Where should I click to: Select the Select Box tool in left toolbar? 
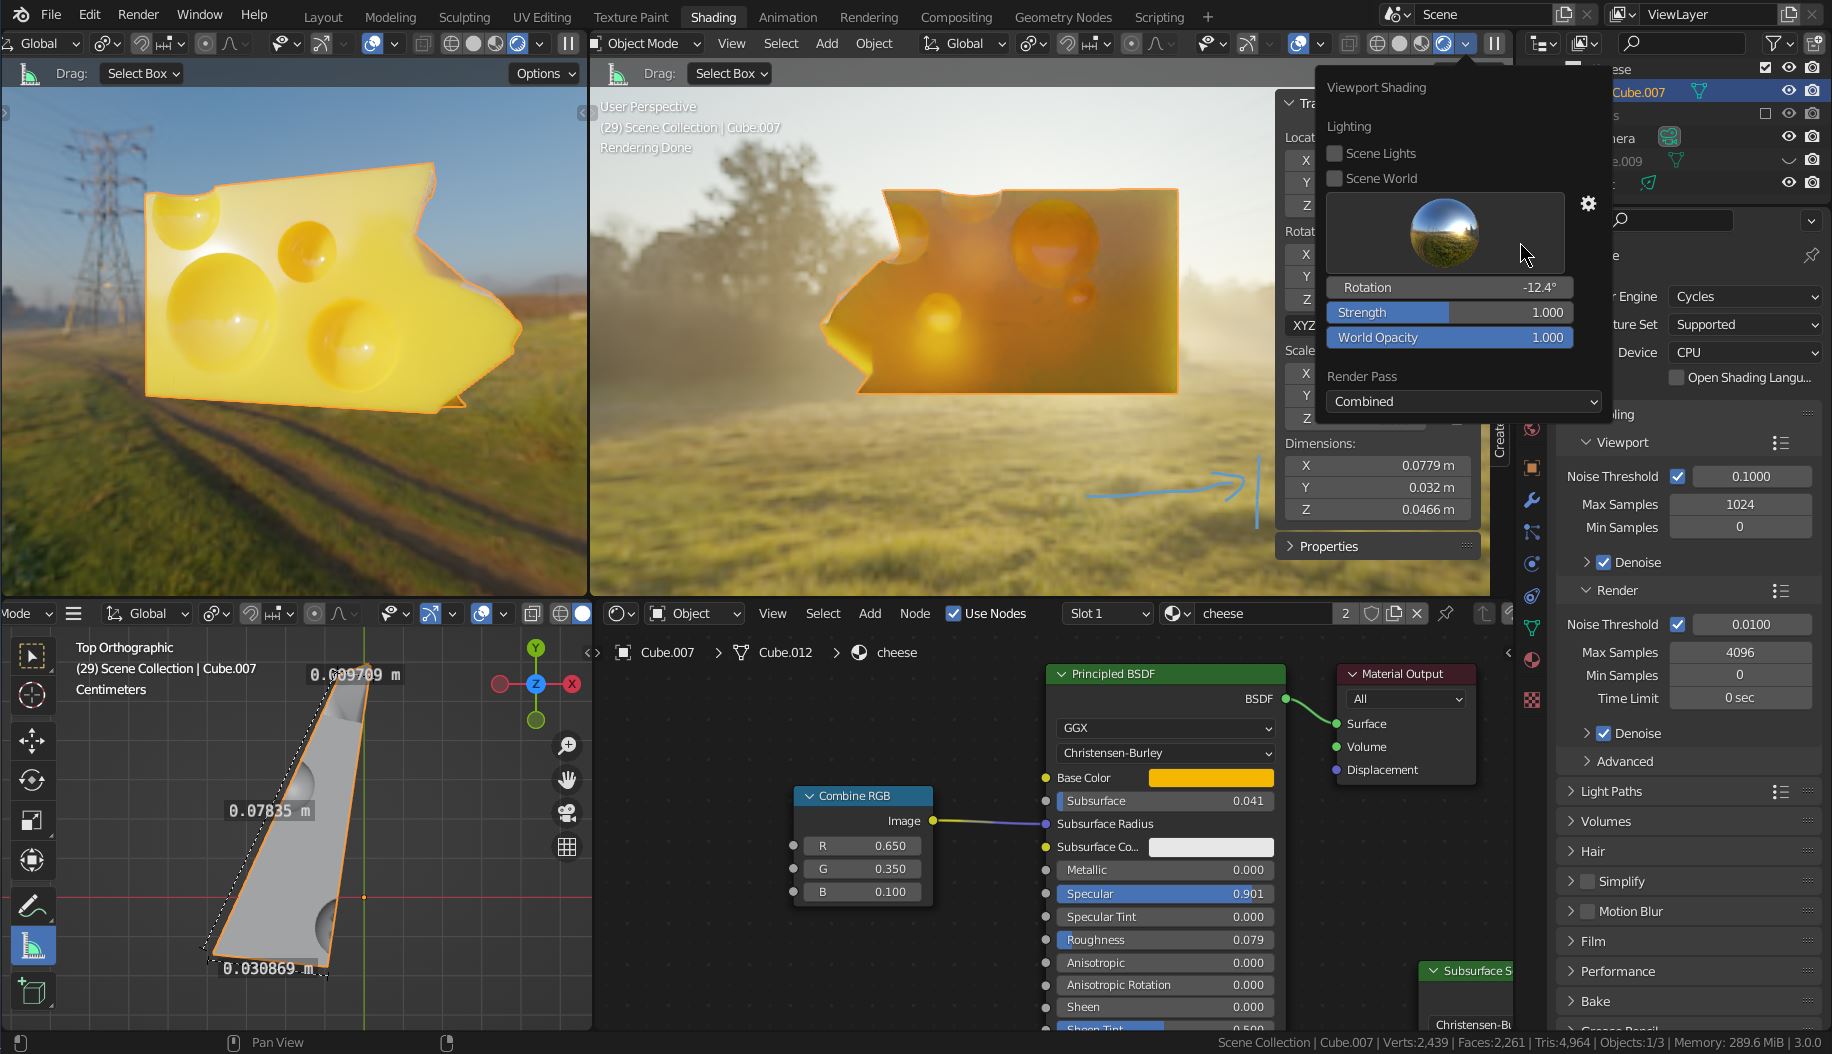pos(32,657)
